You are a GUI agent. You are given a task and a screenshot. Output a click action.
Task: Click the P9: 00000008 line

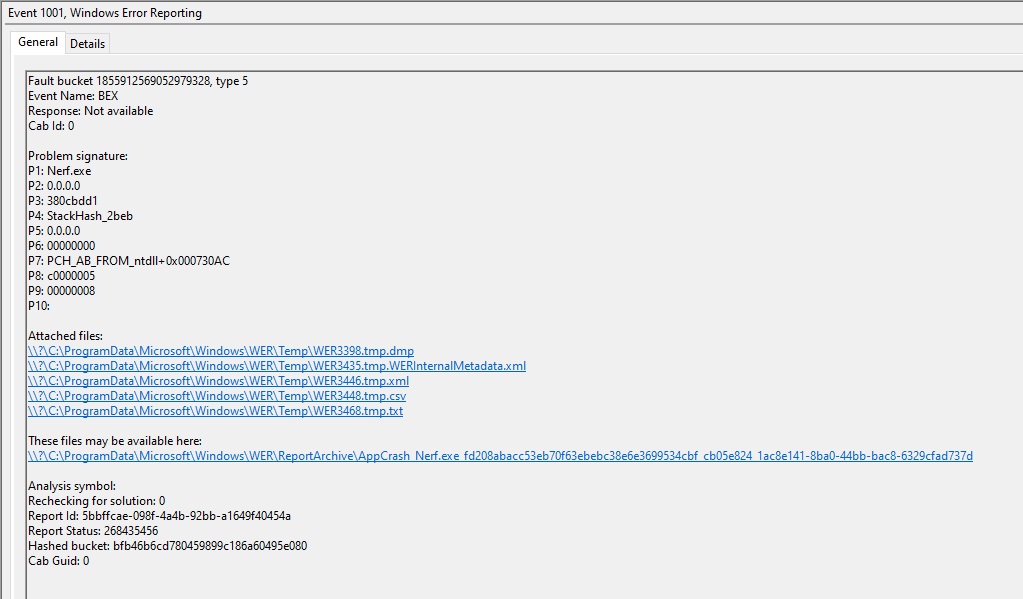click(61, 291)
